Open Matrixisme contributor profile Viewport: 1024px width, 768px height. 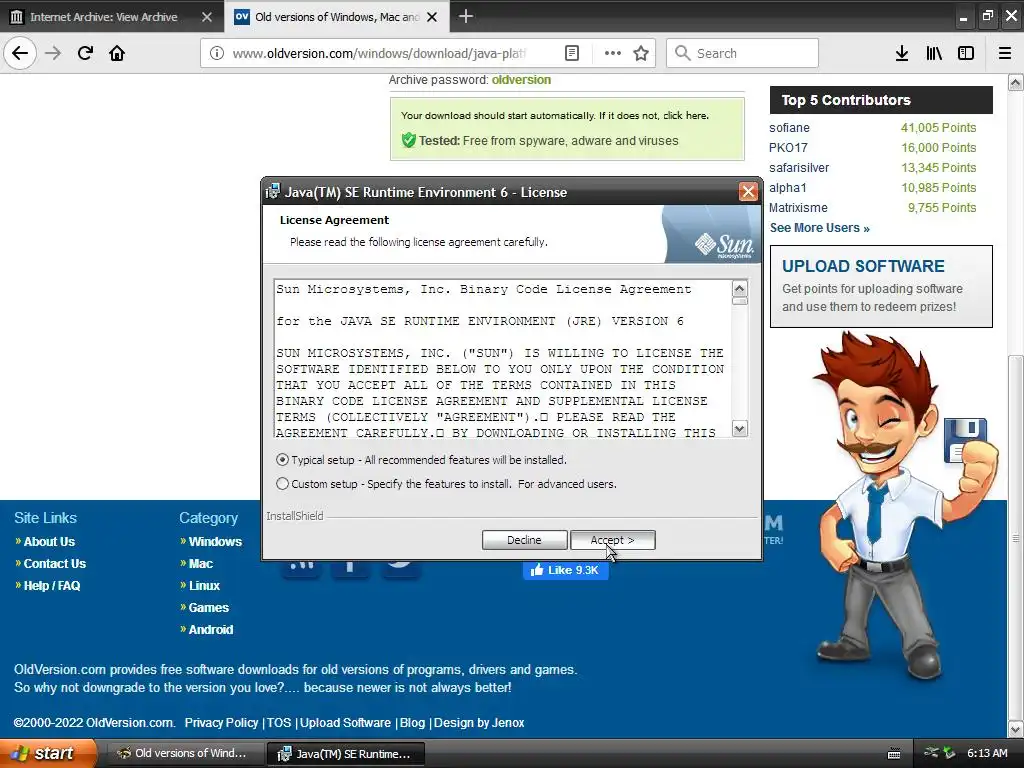click(x=798, y=208)
